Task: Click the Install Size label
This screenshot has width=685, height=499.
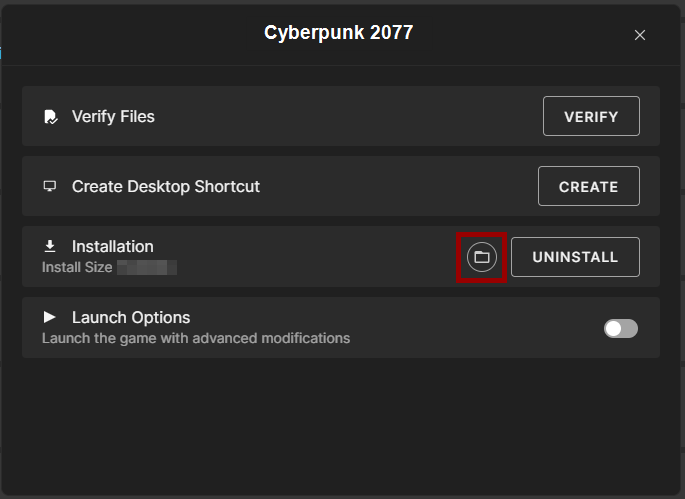Action: (77, 268)
